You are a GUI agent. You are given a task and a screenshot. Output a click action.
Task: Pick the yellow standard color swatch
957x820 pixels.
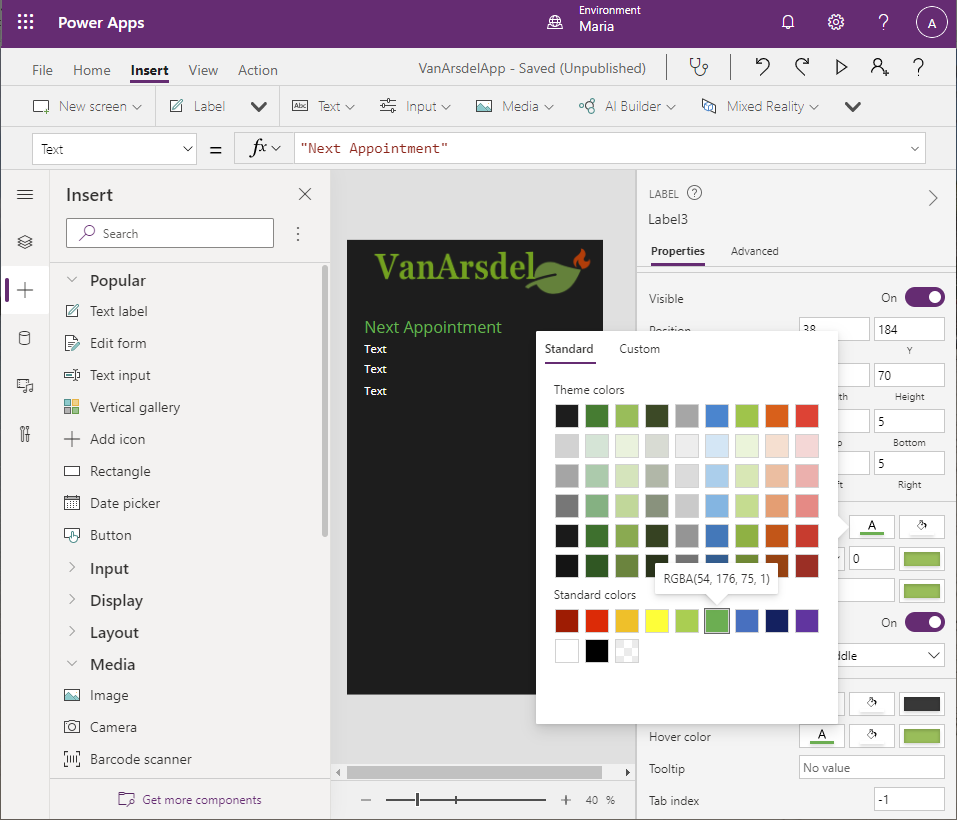pos(657,621)
